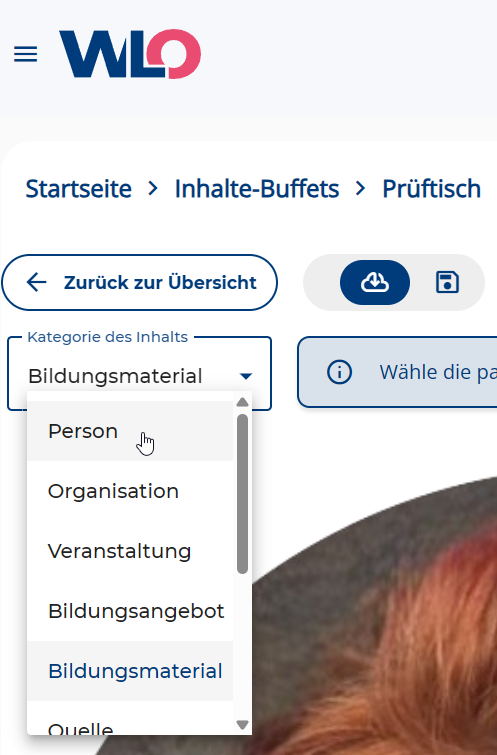Click the dropdown list scroll-up arrow
Screen dimensions: 497x755
coord(243,402)
